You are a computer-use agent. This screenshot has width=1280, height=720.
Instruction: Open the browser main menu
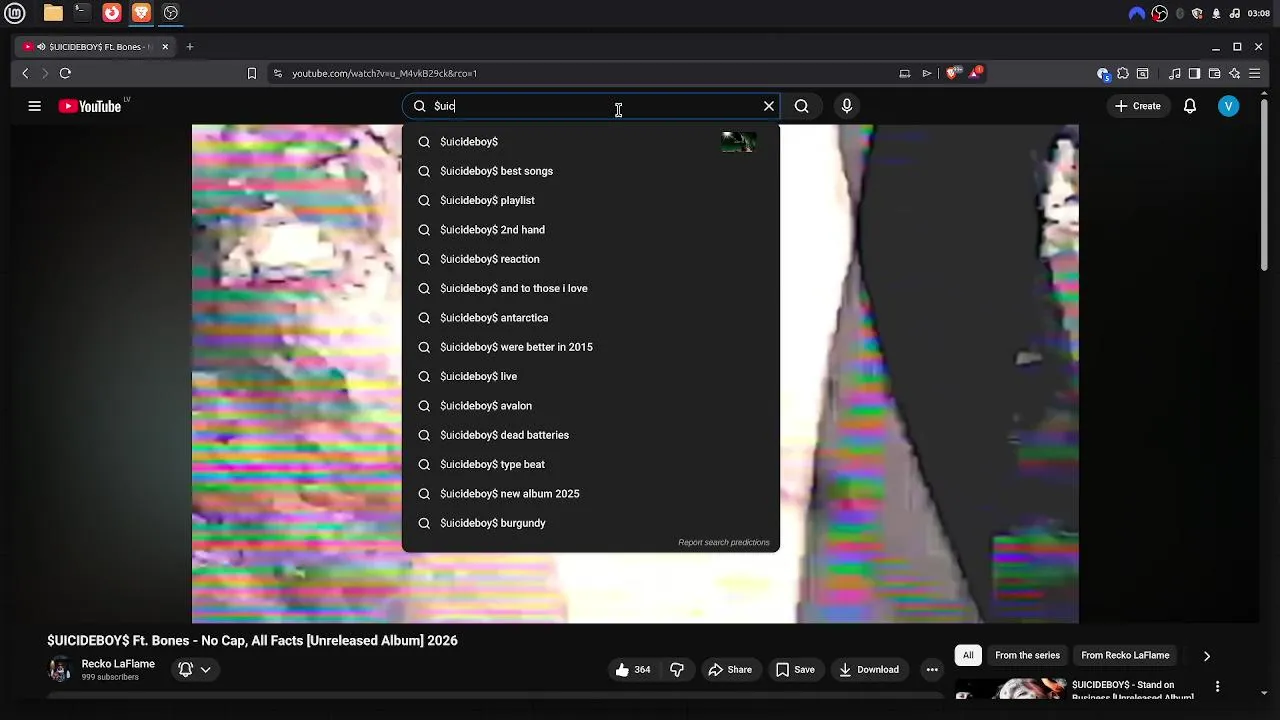[x=1255, y=73]
